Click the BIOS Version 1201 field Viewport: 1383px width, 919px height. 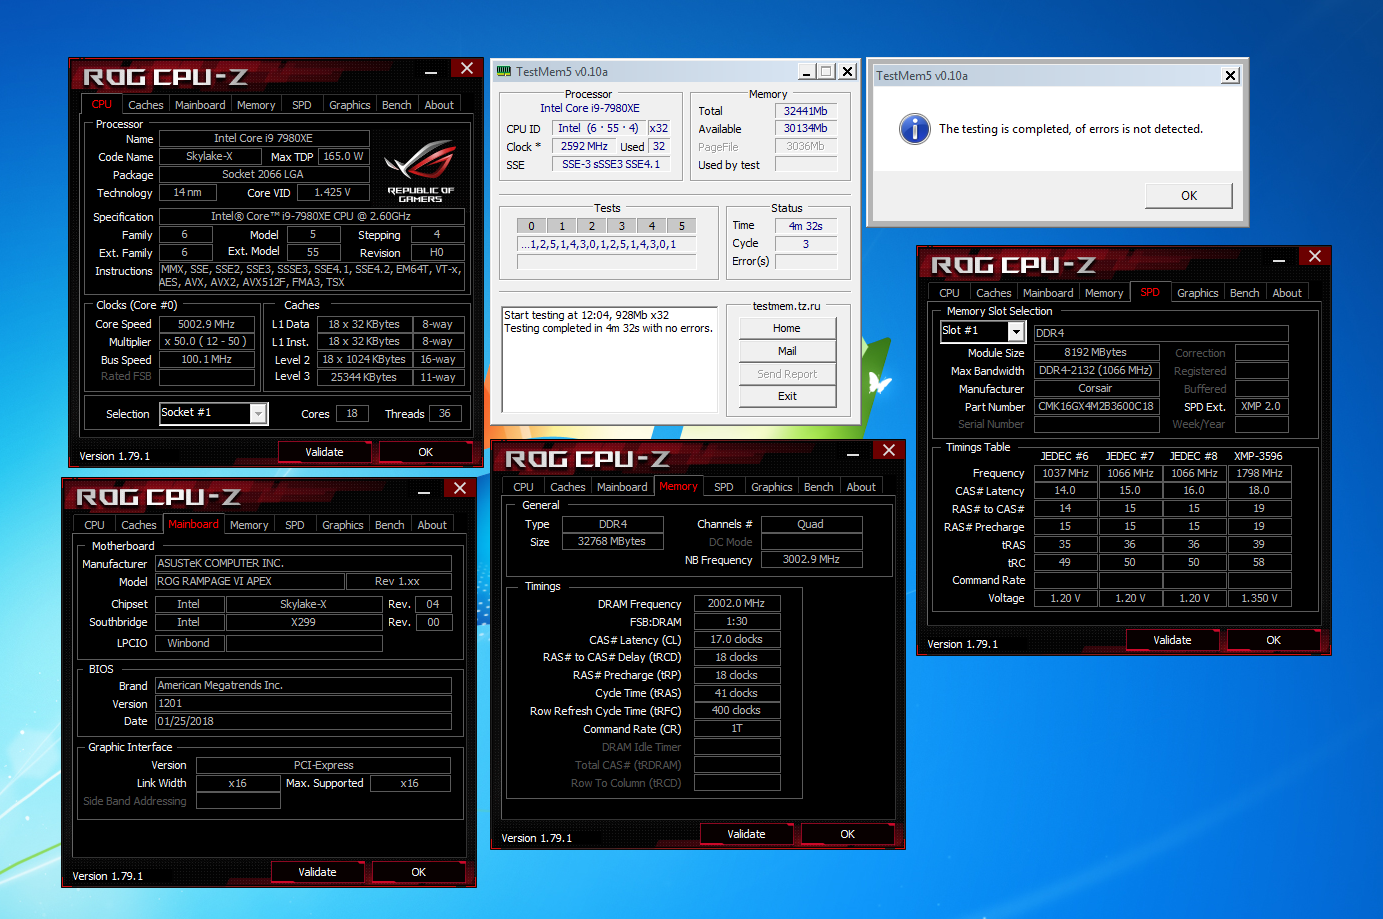[x=303, y=703]
